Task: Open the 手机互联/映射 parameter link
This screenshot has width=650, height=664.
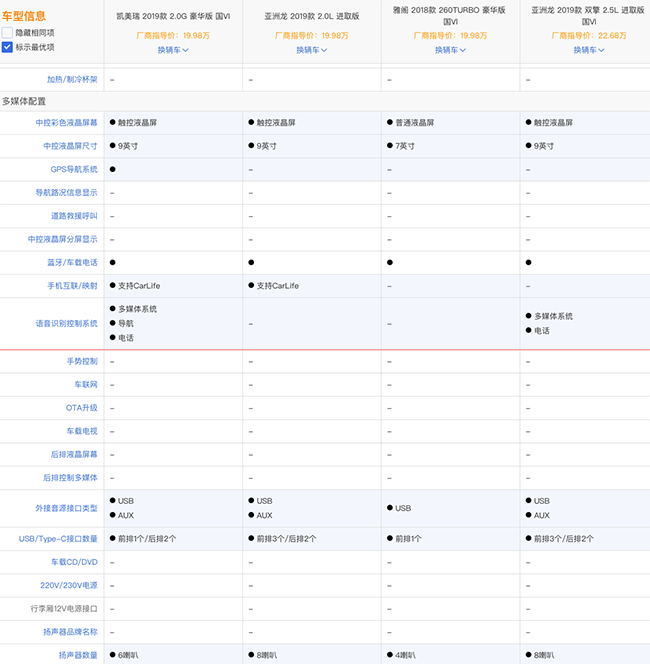Action: tap(72, 286)
